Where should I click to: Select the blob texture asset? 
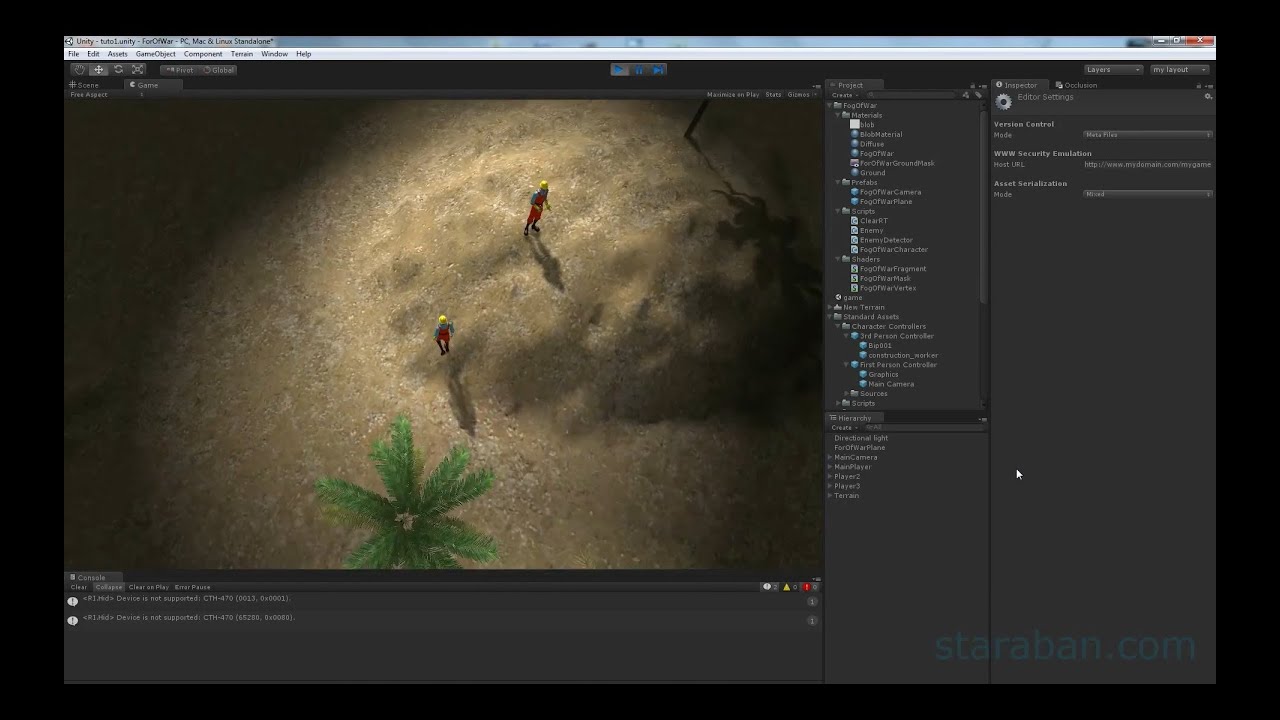click(x=861, y=125)
